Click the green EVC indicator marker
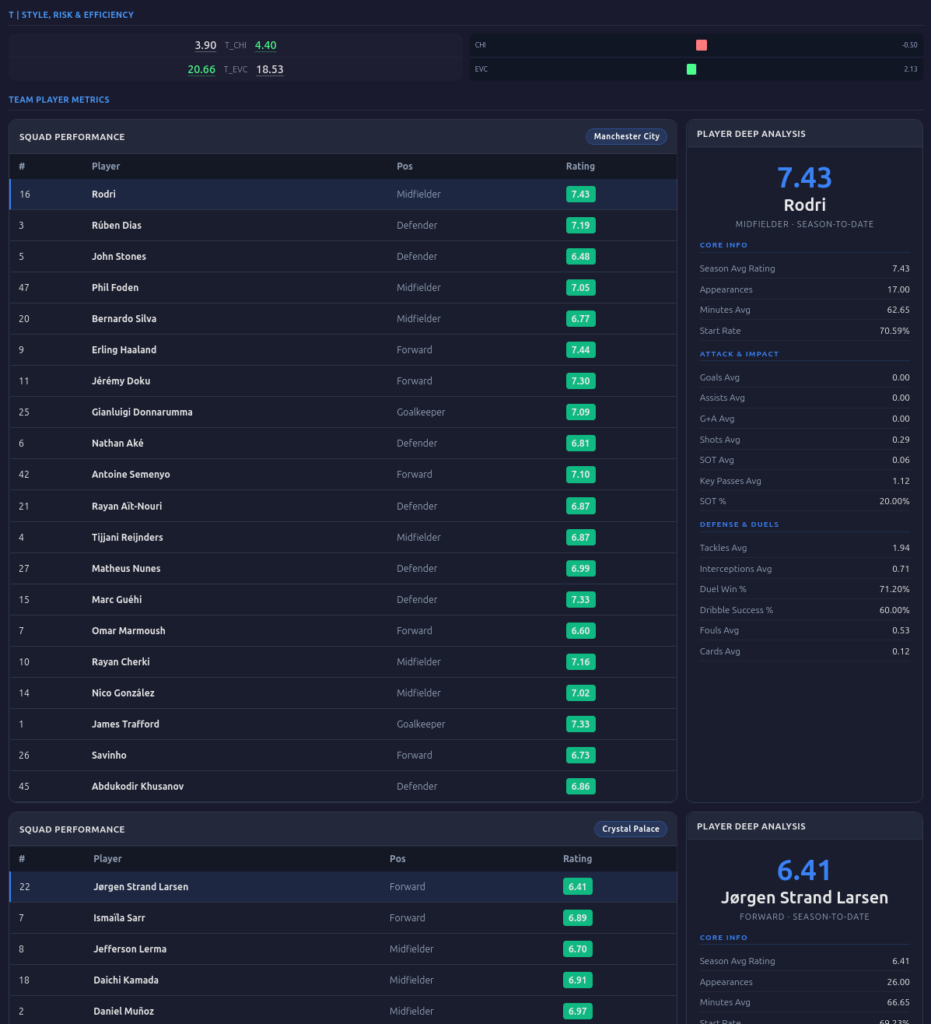 tap(691, 69)
